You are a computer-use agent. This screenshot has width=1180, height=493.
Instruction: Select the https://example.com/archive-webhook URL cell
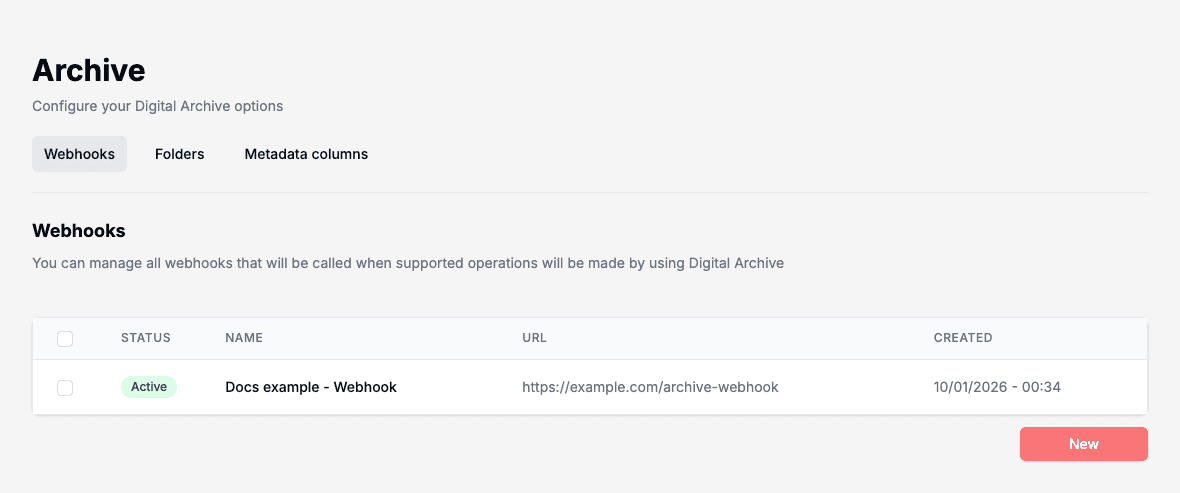click(650, 388)
